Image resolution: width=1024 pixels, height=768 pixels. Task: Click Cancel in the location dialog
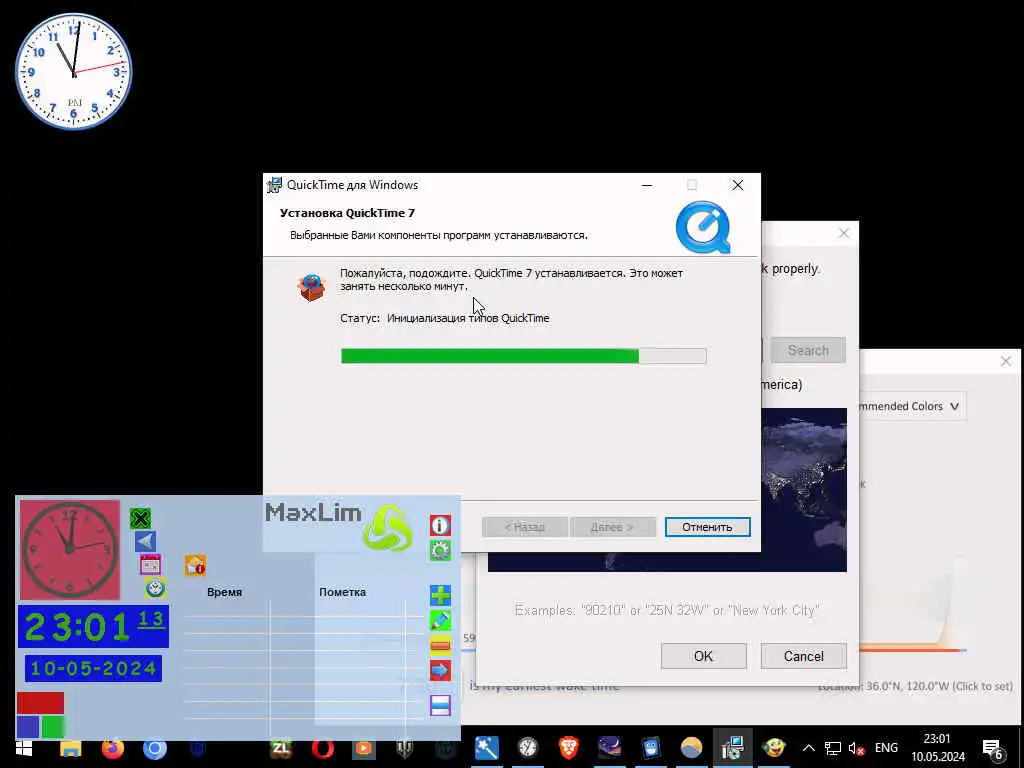coord(803,656)
